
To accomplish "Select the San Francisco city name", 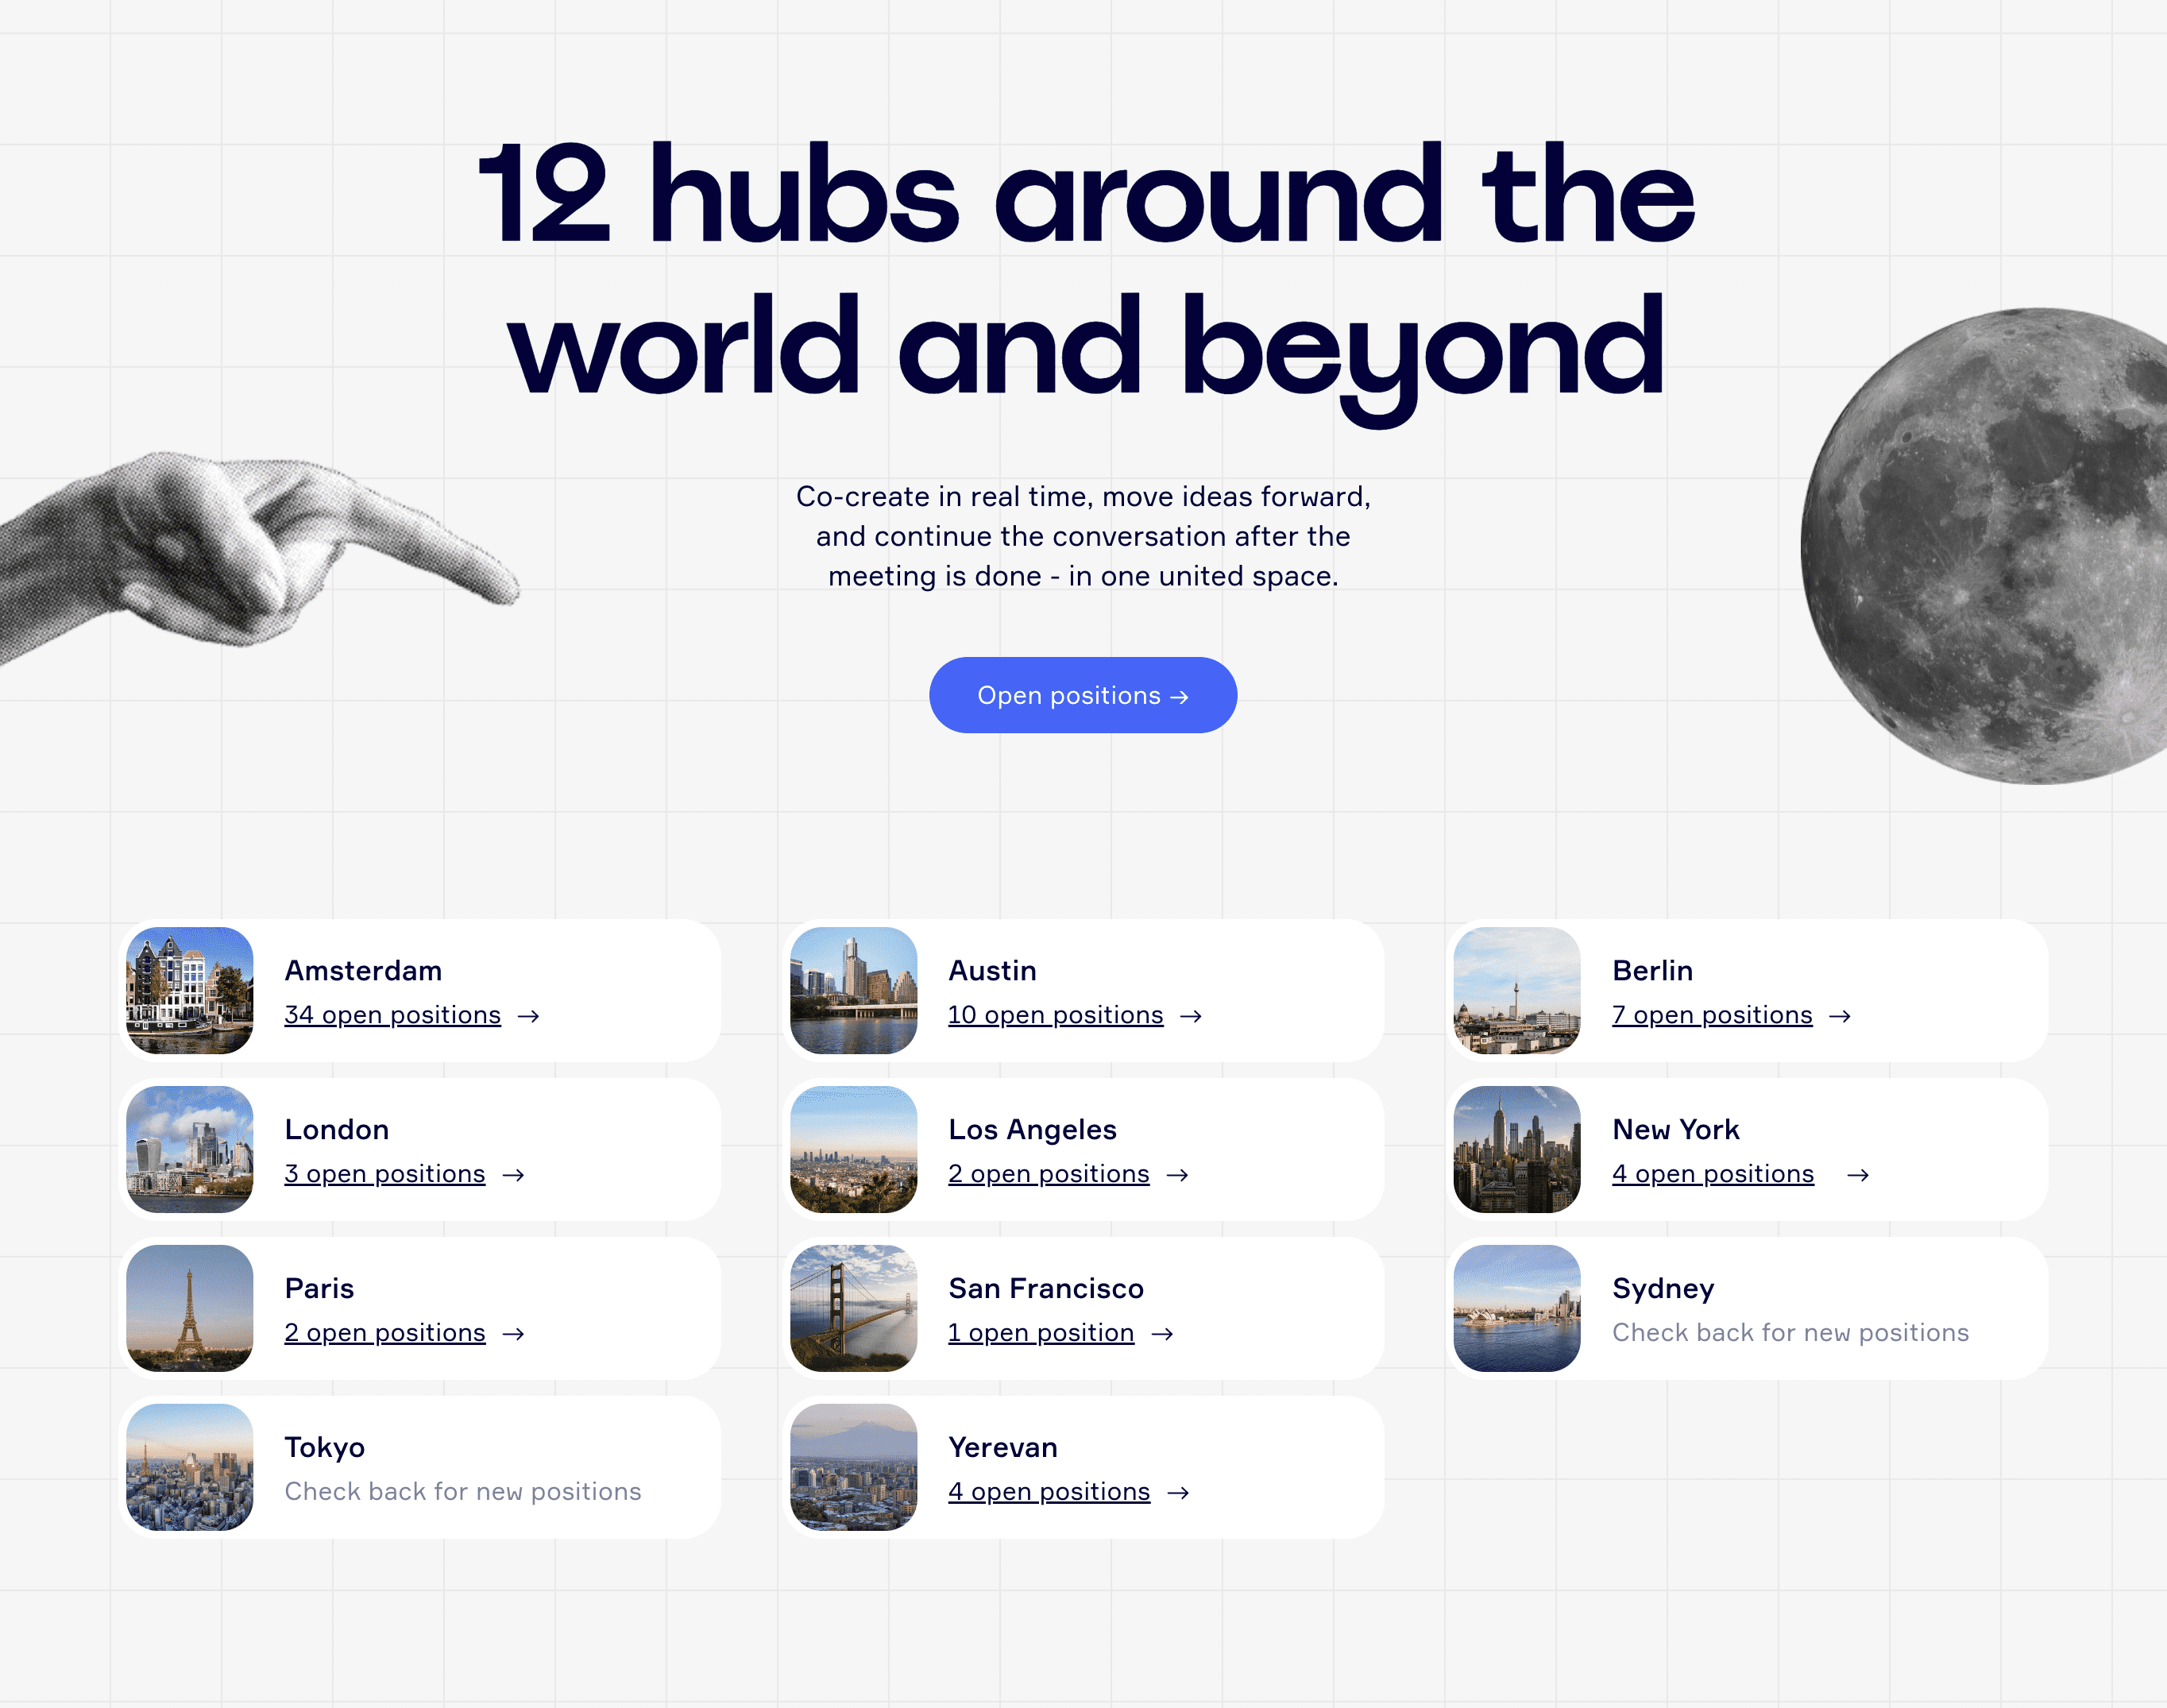I will pos(1046,1289).
